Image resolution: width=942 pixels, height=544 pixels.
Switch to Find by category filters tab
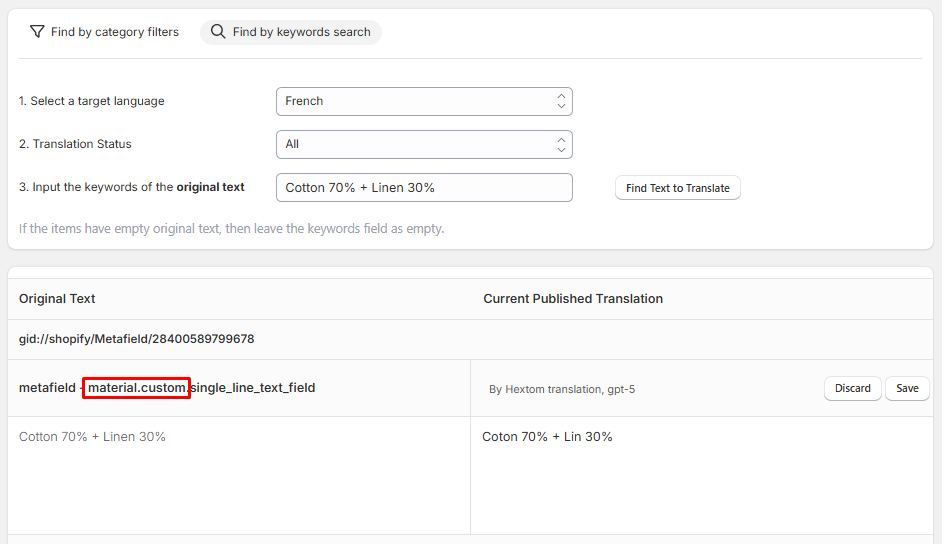(x=104, y=32)
